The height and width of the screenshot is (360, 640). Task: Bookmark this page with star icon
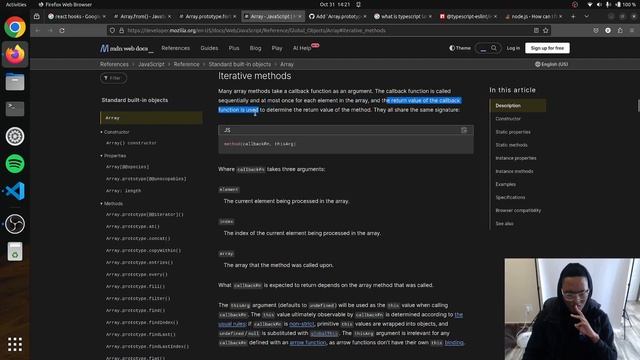(x=546, y=30)
